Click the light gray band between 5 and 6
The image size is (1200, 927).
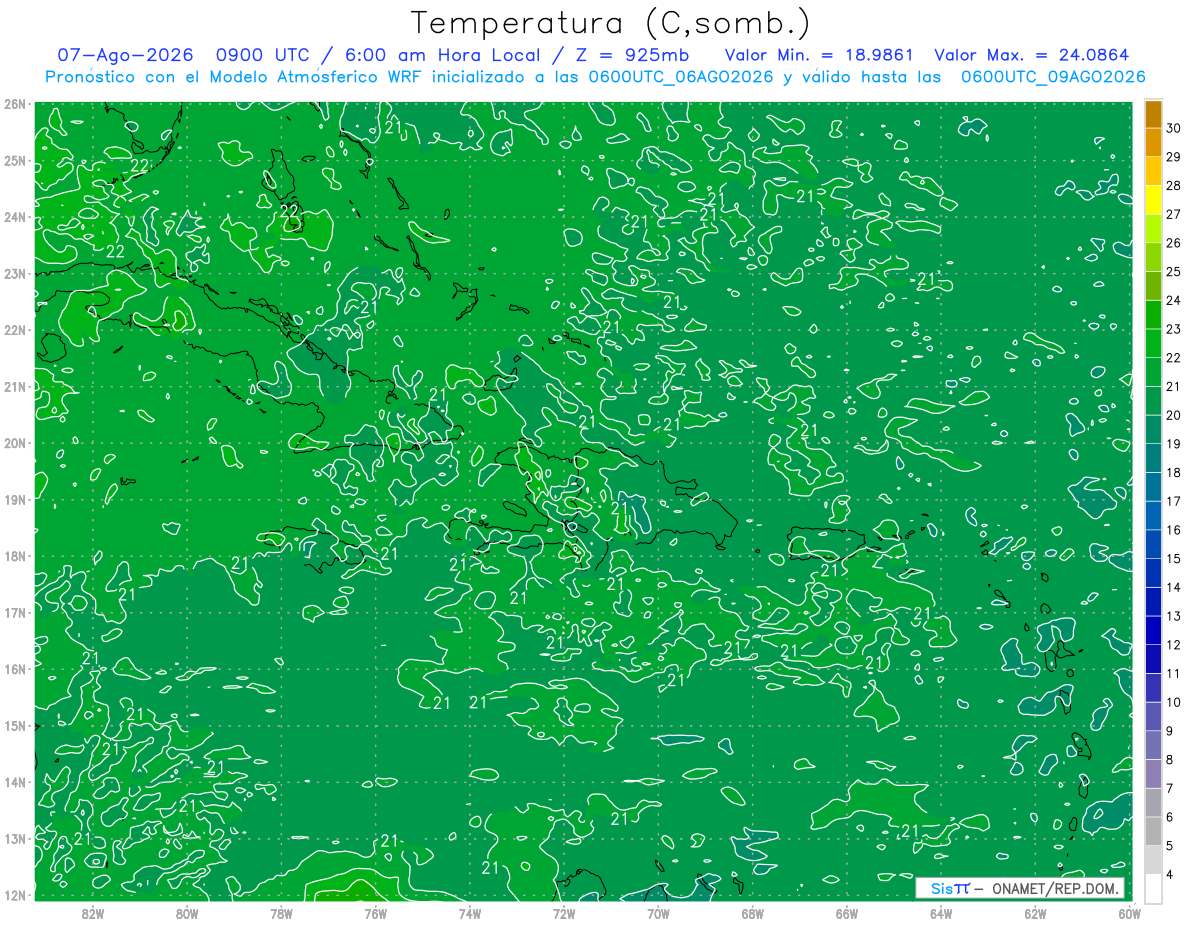(1153, 831)
